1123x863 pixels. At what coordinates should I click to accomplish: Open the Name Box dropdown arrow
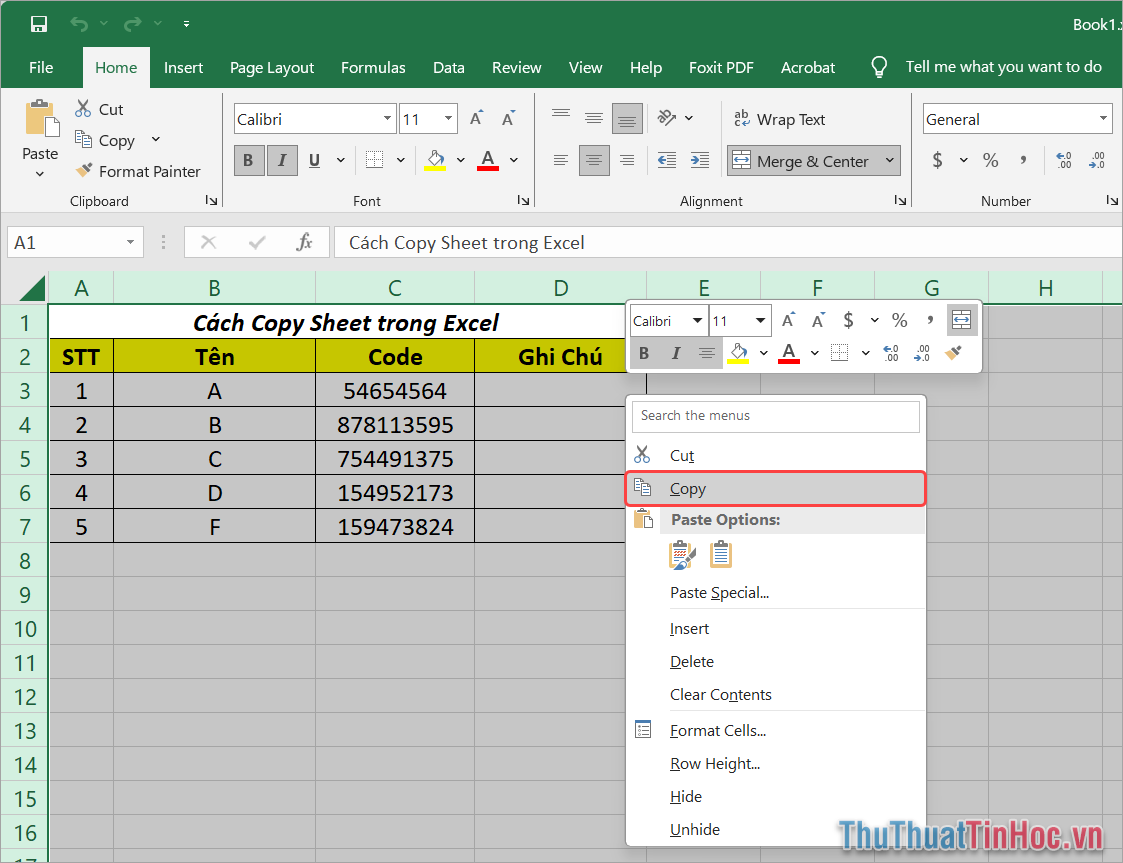tap(130, 242)
